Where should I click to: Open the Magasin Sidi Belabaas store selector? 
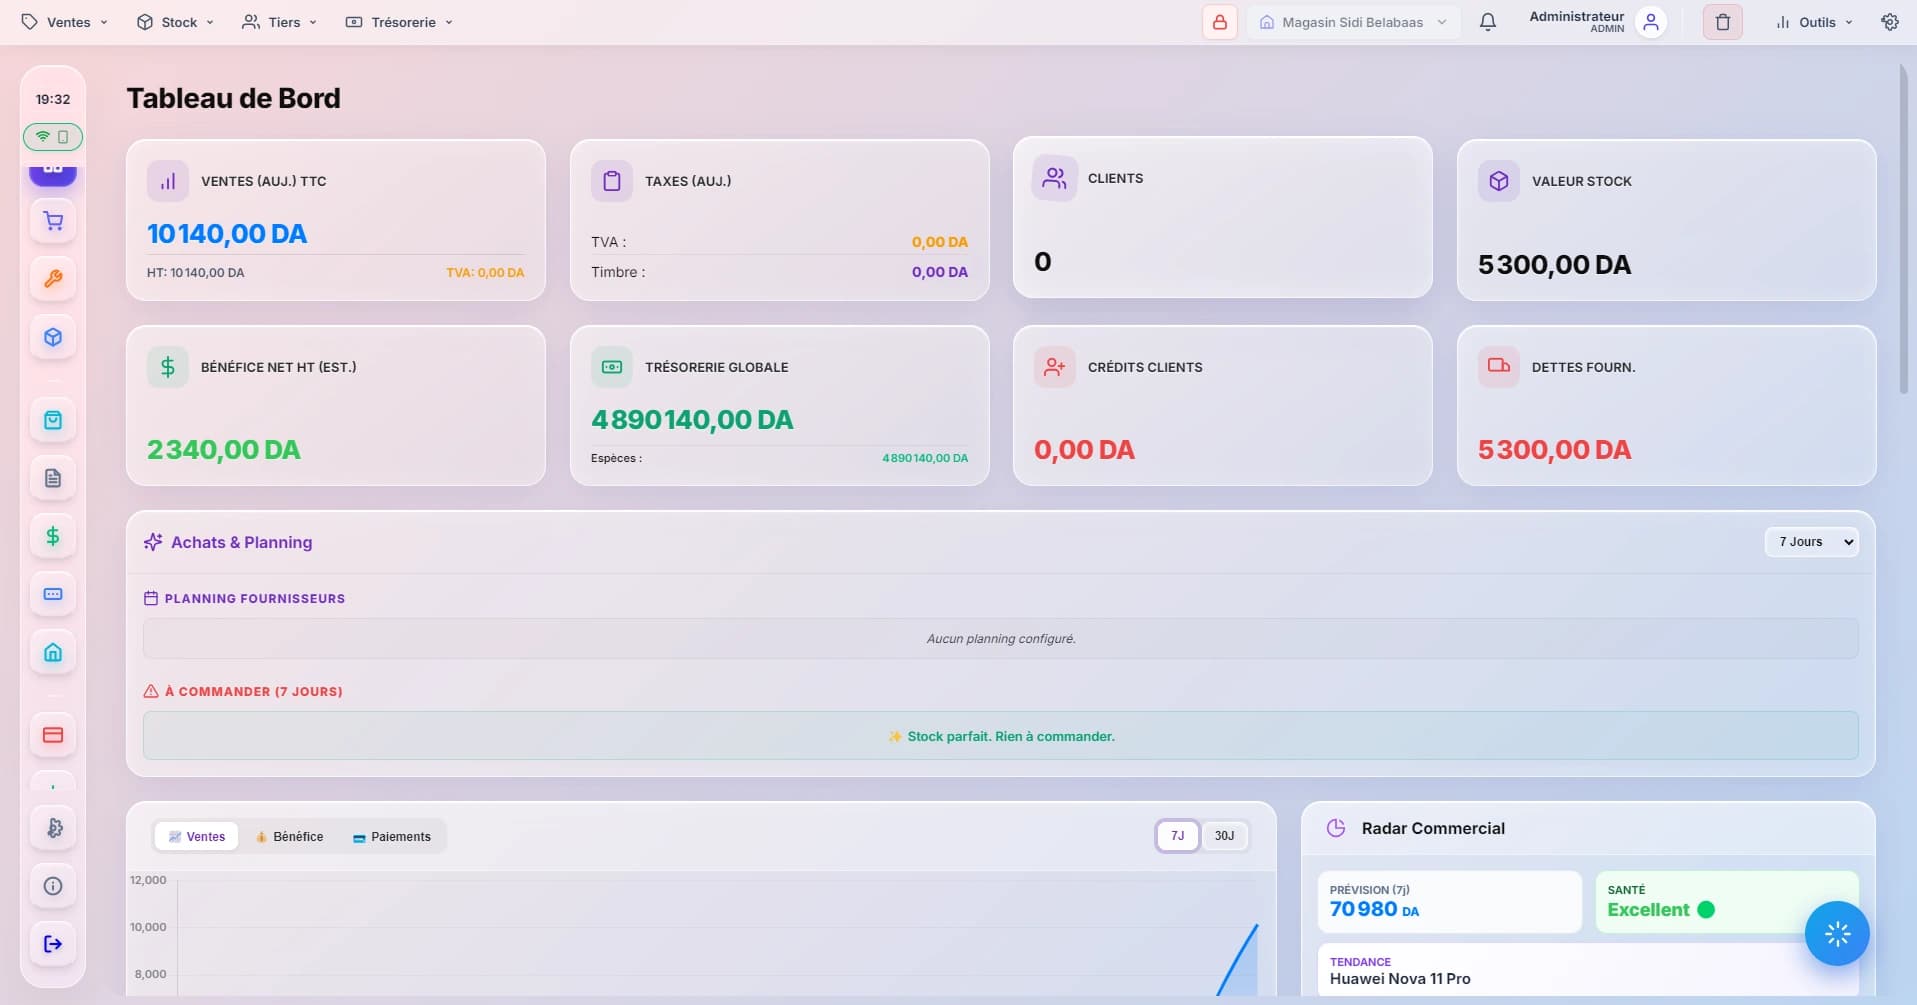click(x=1353, y=22)
